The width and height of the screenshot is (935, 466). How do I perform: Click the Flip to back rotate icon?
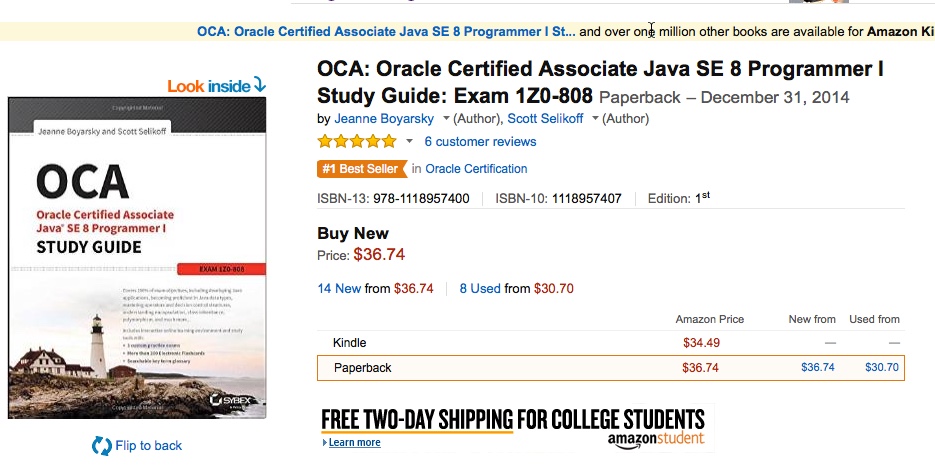coord(101,446)
